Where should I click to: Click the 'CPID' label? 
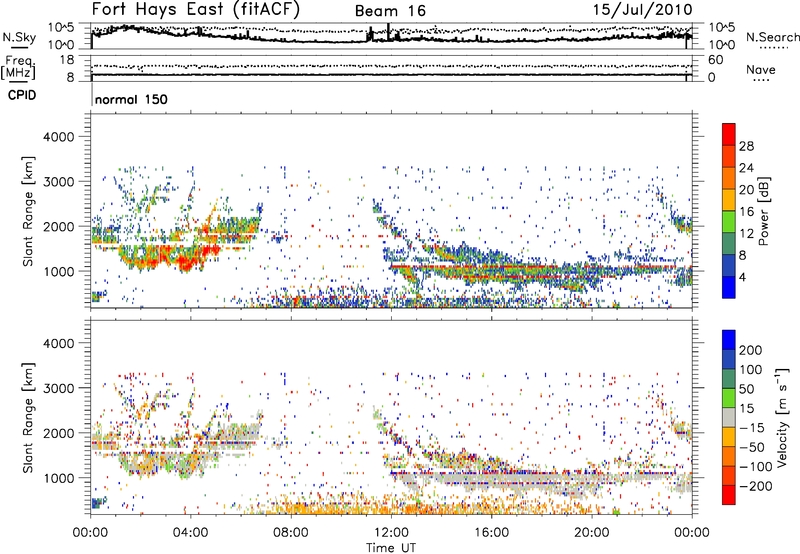(x=22, y=95)
